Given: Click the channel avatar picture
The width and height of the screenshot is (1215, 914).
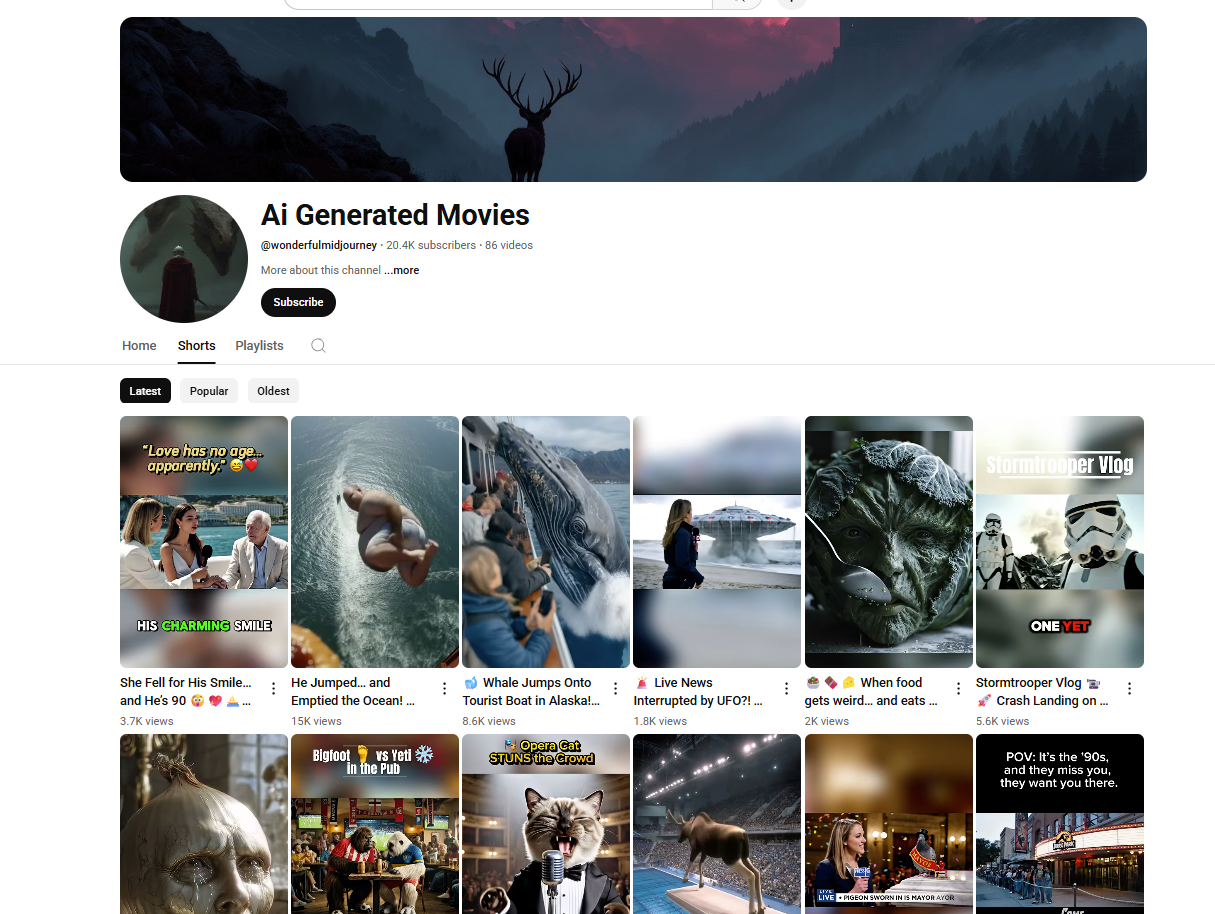Looking at the screenshot, I should [x=184, y=259].
